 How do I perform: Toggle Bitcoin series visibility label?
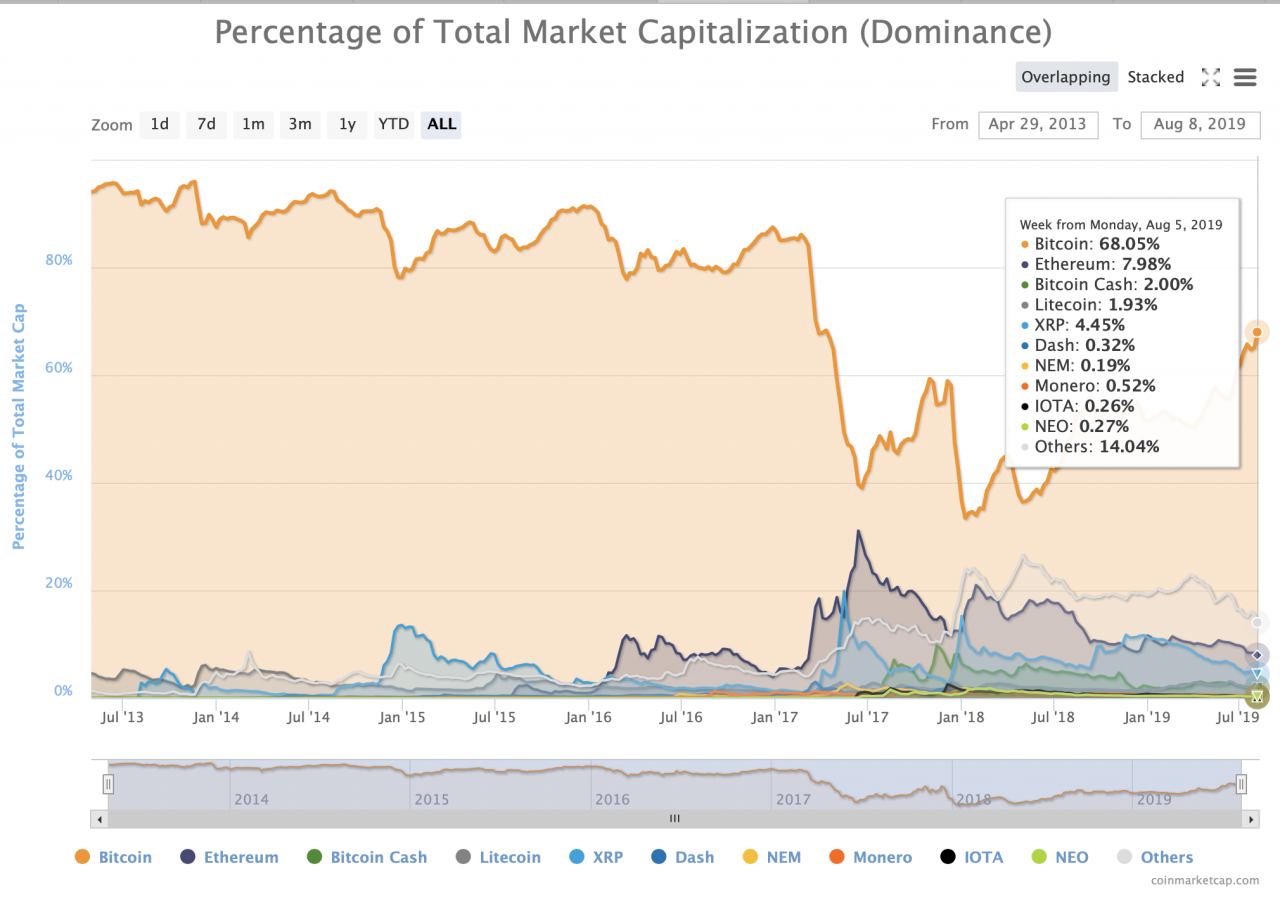125,857
